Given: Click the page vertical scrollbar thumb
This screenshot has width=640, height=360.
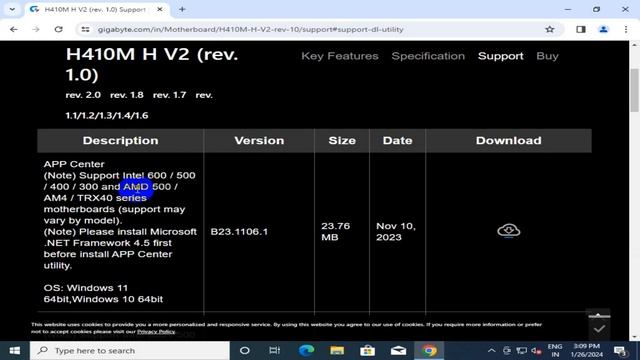Looking at the screenshot, I should pos(634,90).
